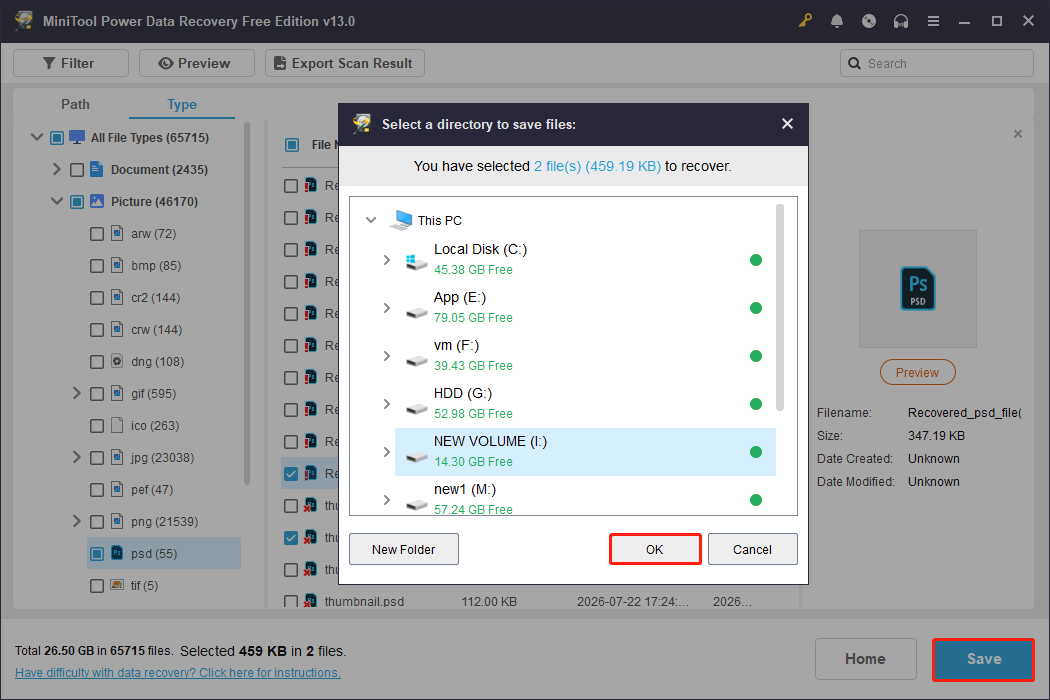1050x700 pixels.
Task: Click the NEW VOLUME (I:) drive icon
Action: tap(416, 456)
